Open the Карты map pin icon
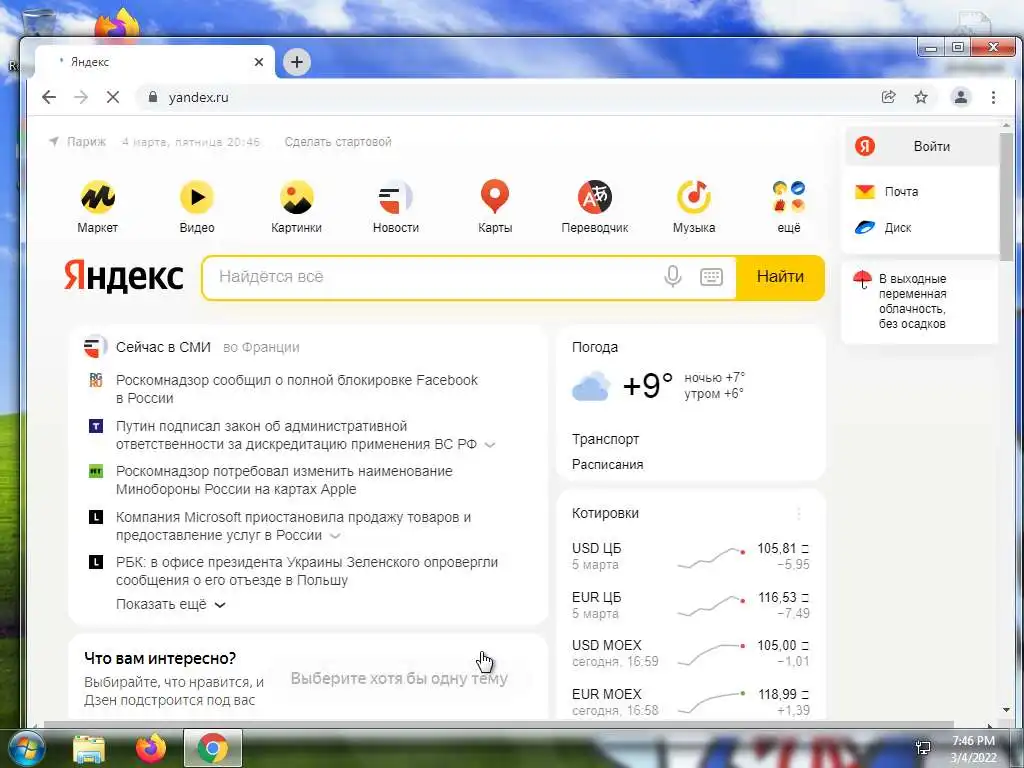Screen dimensions: 1024x768 coord(495,197)
